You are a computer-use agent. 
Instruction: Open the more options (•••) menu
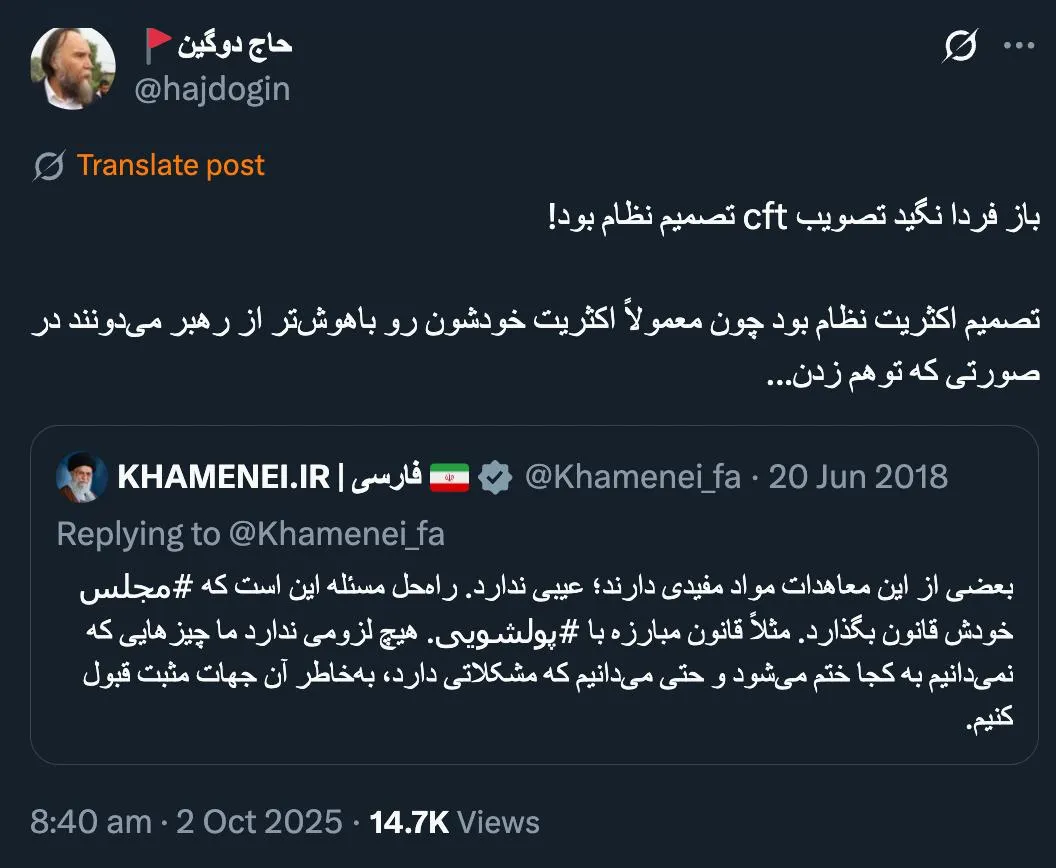(x=1021, y=44)
